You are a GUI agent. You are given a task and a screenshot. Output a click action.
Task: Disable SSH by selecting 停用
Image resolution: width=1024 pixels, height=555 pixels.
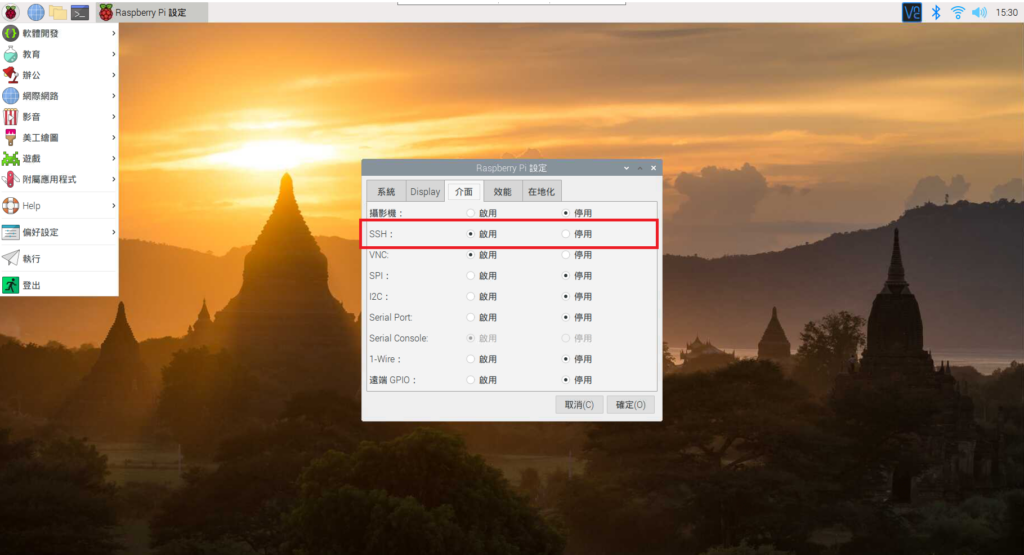566,234
